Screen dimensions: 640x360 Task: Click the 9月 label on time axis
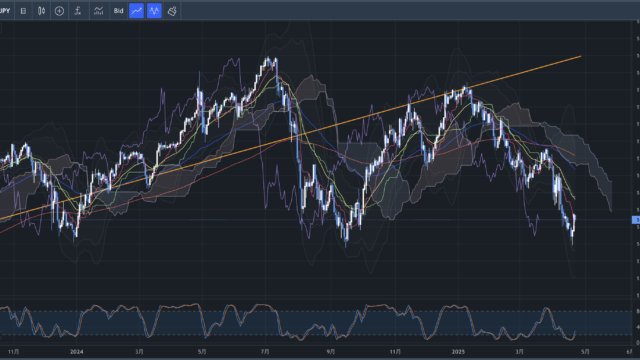point(331,352)
